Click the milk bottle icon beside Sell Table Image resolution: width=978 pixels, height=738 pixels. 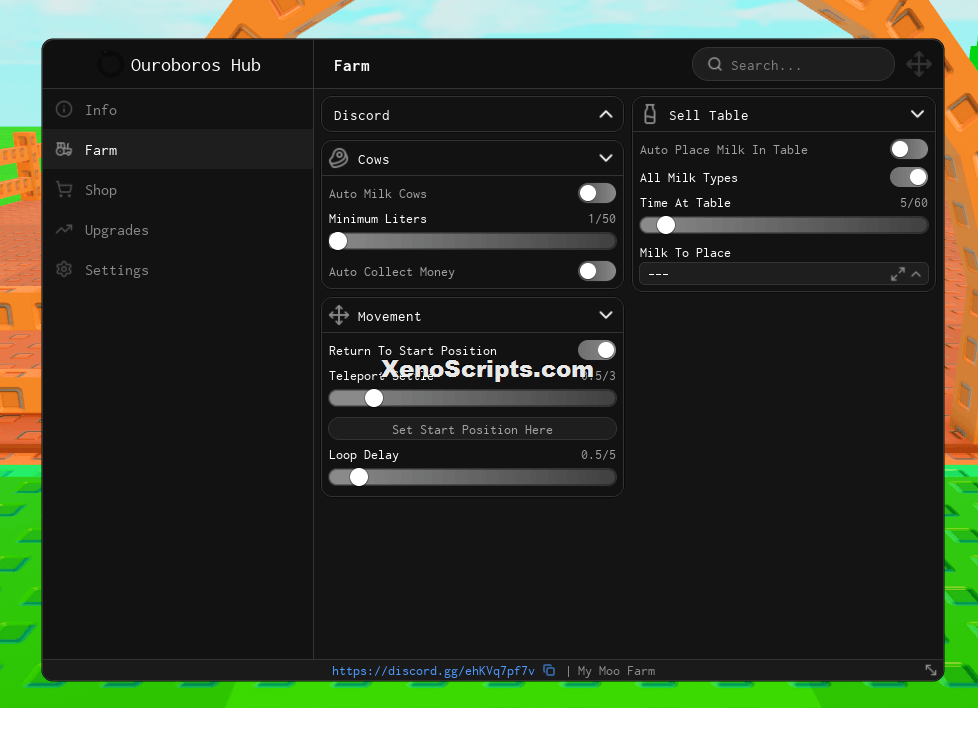649,114
